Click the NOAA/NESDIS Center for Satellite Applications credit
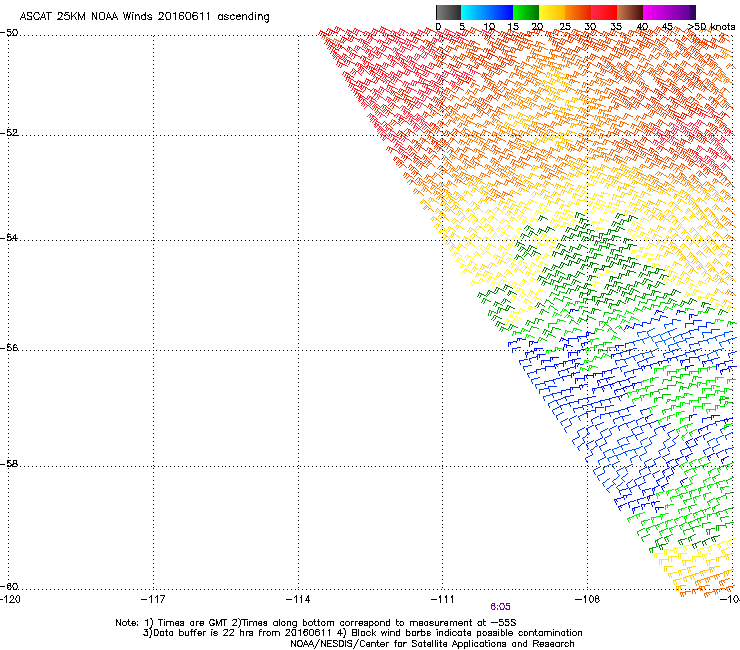The width and height of the screenshot is (740, 650). (x=432, y=644)
